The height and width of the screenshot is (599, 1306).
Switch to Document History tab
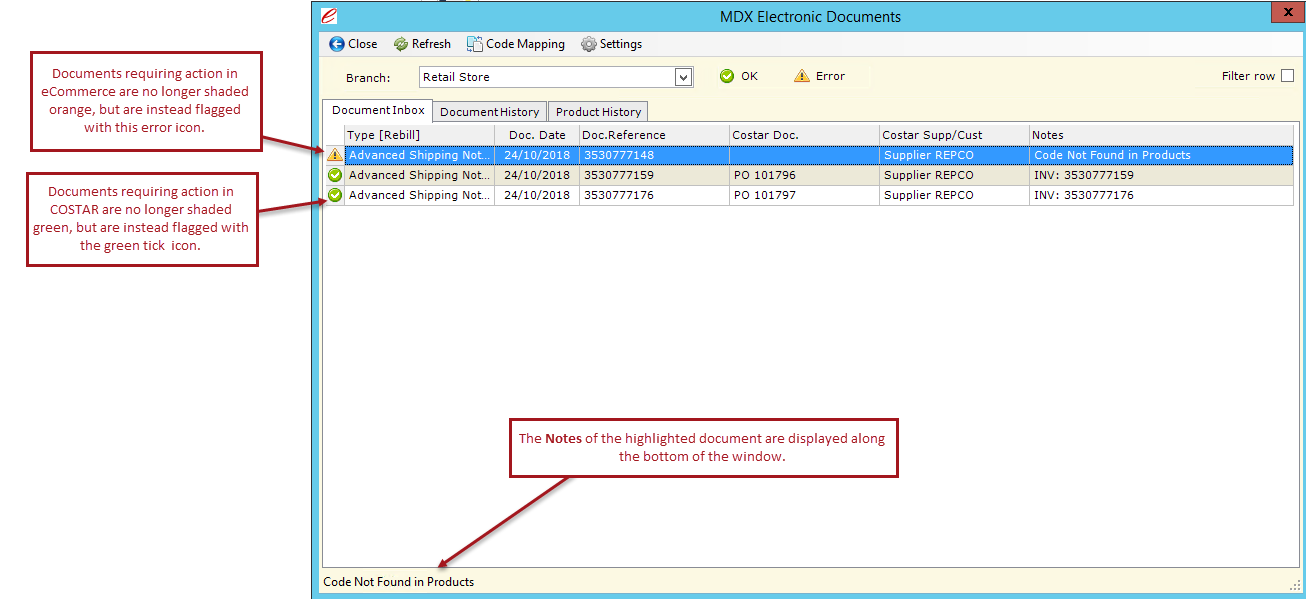click(490, 112)
